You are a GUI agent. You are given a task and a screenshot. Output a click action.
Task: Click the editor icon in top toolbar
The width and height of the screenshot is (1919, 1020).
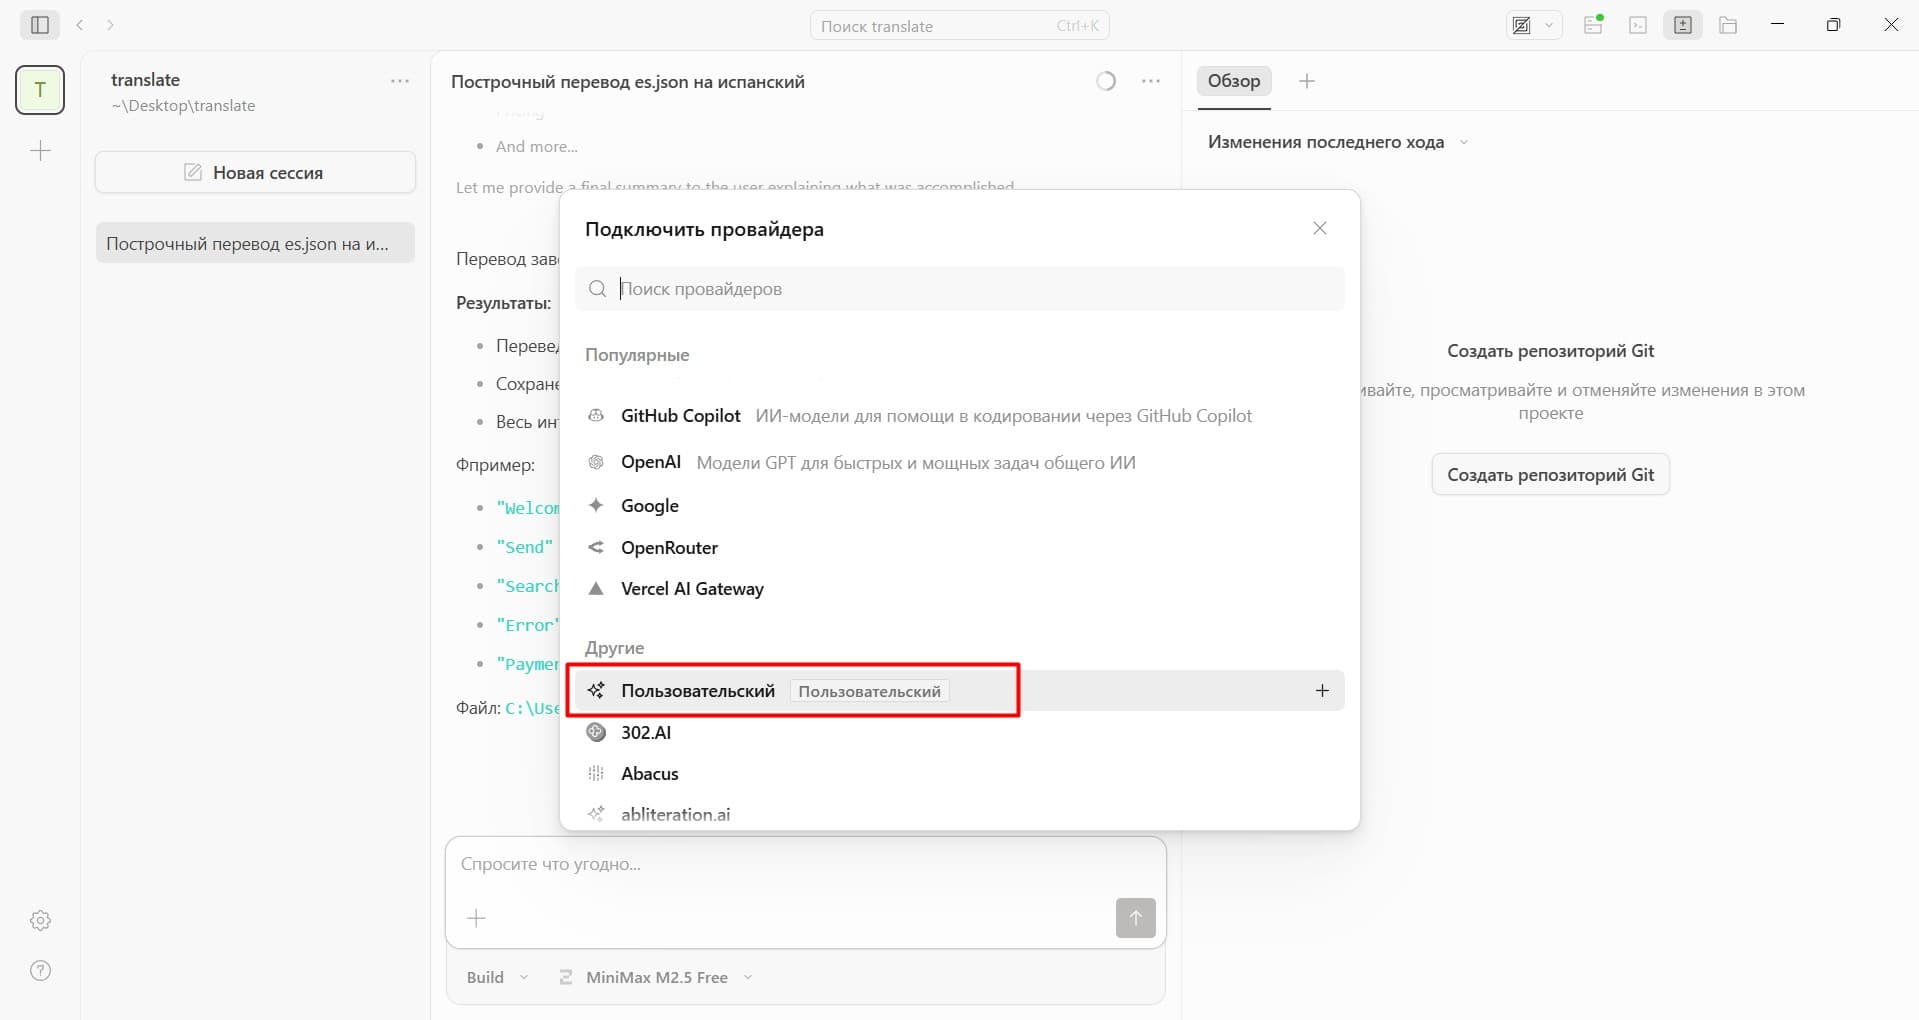tap(1522, 26)
